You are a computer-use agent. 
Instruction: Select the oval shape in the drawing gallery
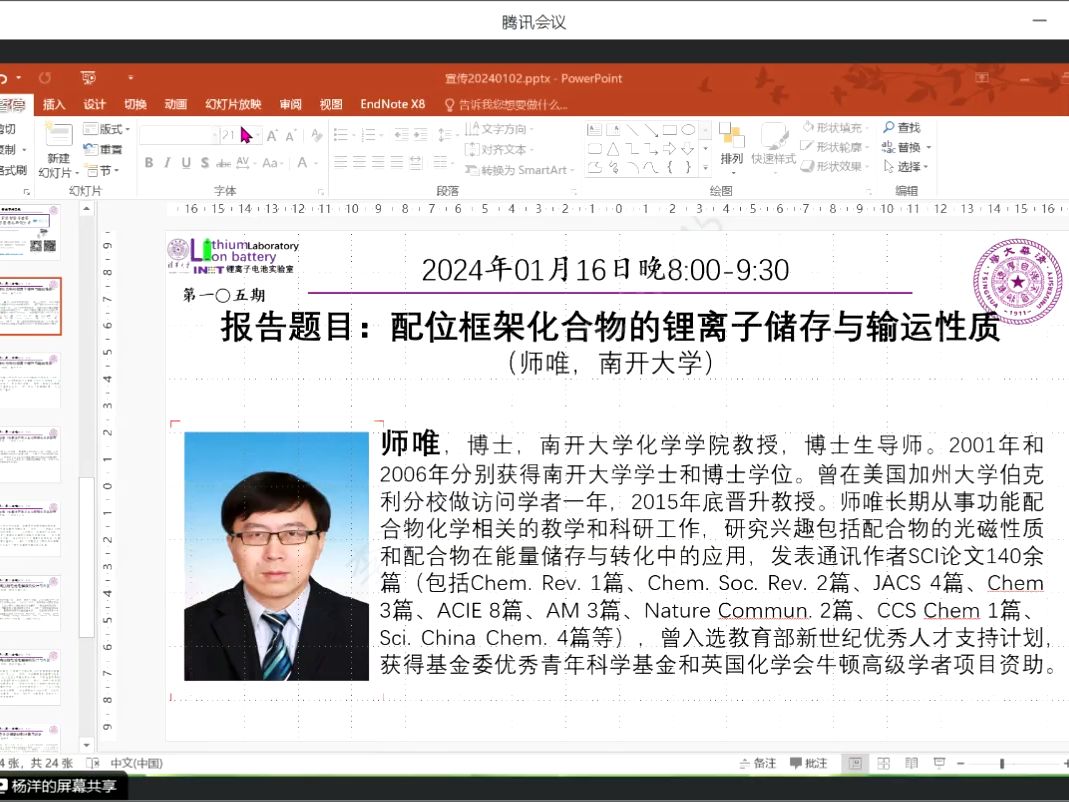coord(688,128)
